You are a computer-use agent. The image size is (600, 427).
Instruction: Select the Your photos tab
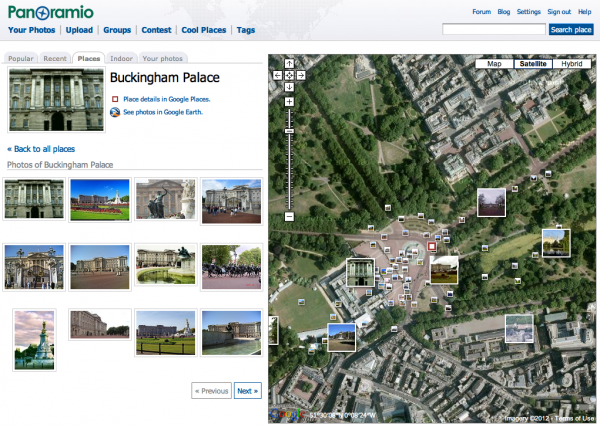[x=163, y=59]
